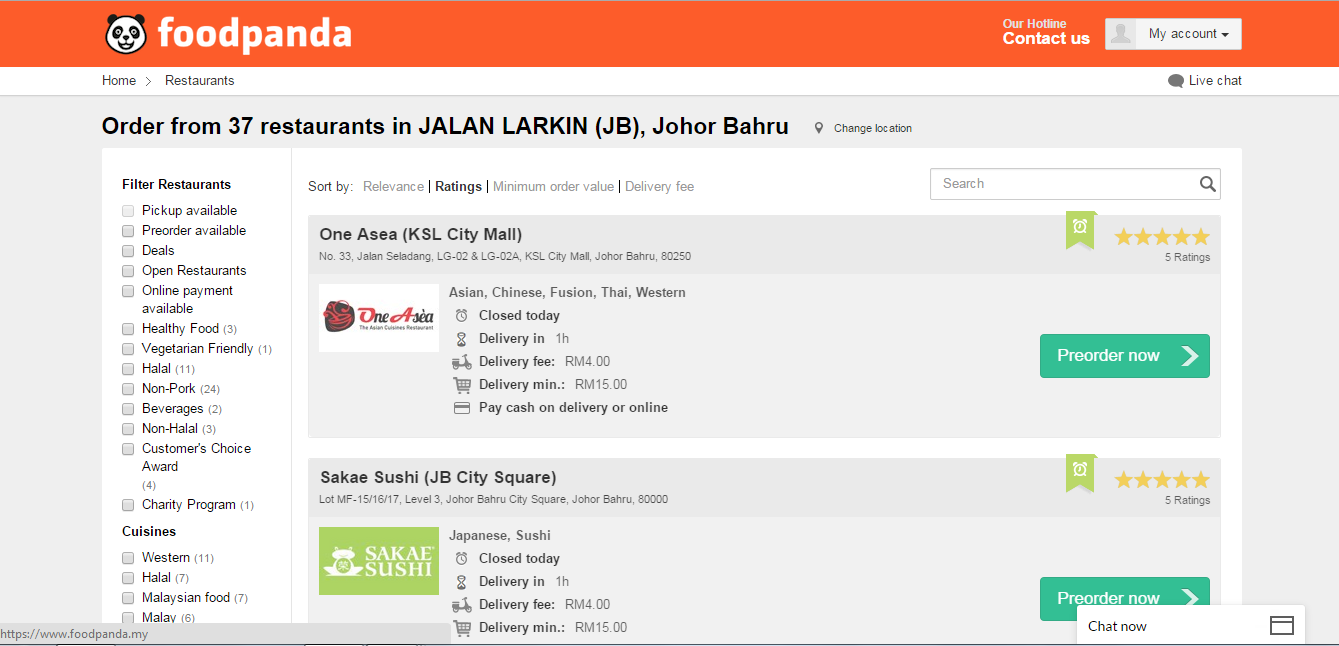Sort by Minimum order value
1339x646 pixels.
553,187
